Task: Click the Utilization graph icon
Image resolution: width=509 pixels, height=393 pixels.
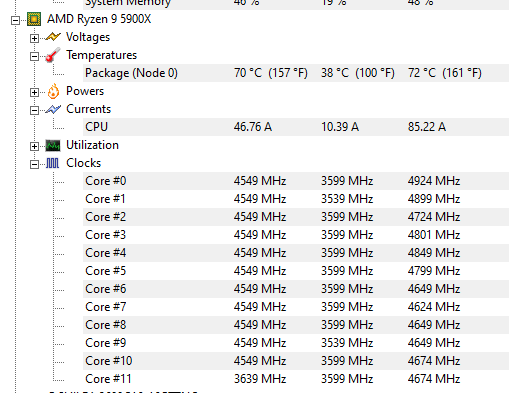Action: [53, 145]
